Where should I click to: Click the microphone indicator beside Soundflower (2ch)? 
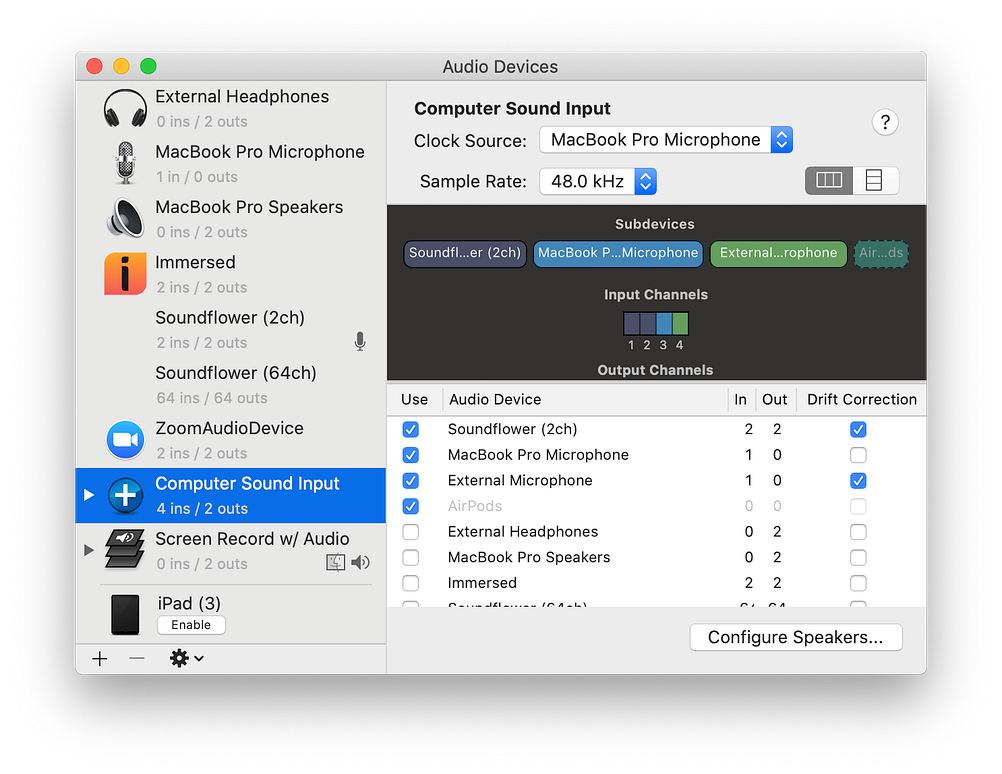tap(360, 341)
